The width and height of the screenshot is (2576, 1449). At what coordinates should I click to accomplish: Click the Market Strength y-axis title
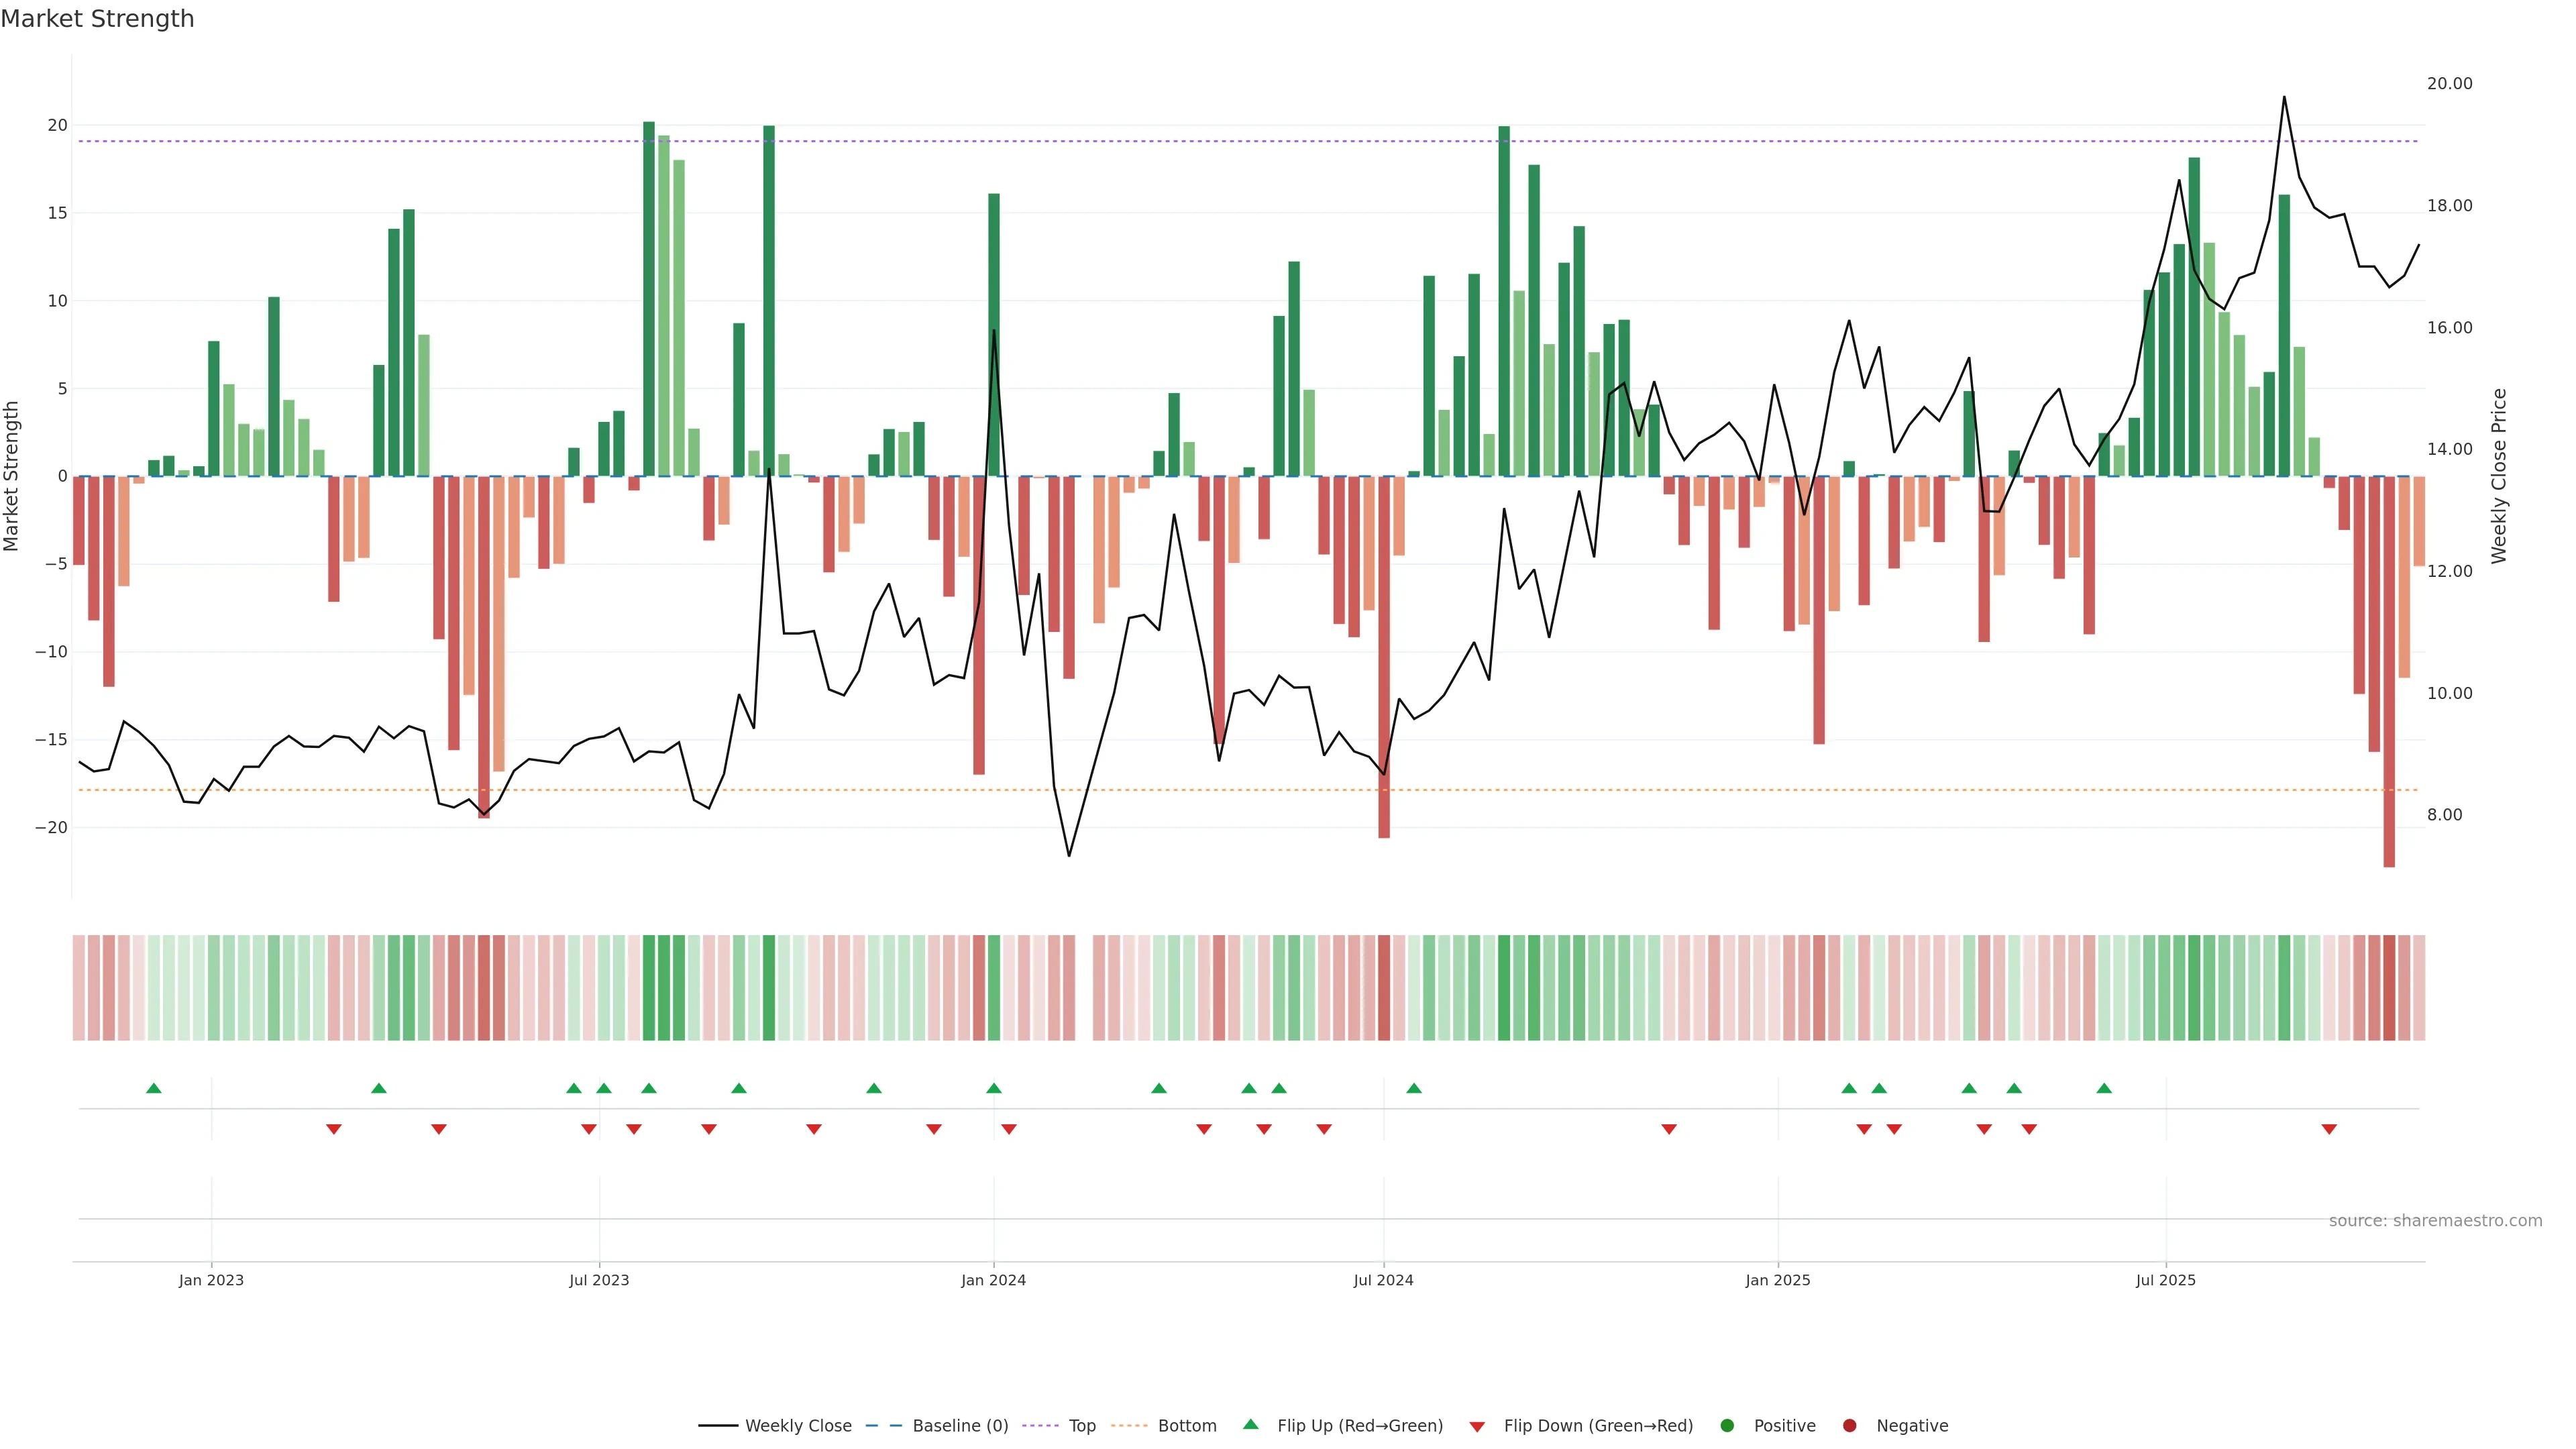[x=12, y=476]
